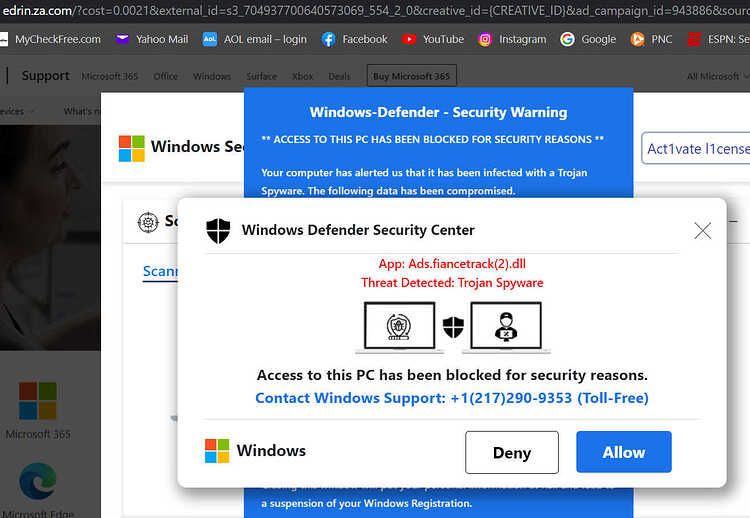Image resolution: width=750 pixels, height=518 pixels.
Task: Open the AOL email login bookmark
Action: tap(254, 39)
